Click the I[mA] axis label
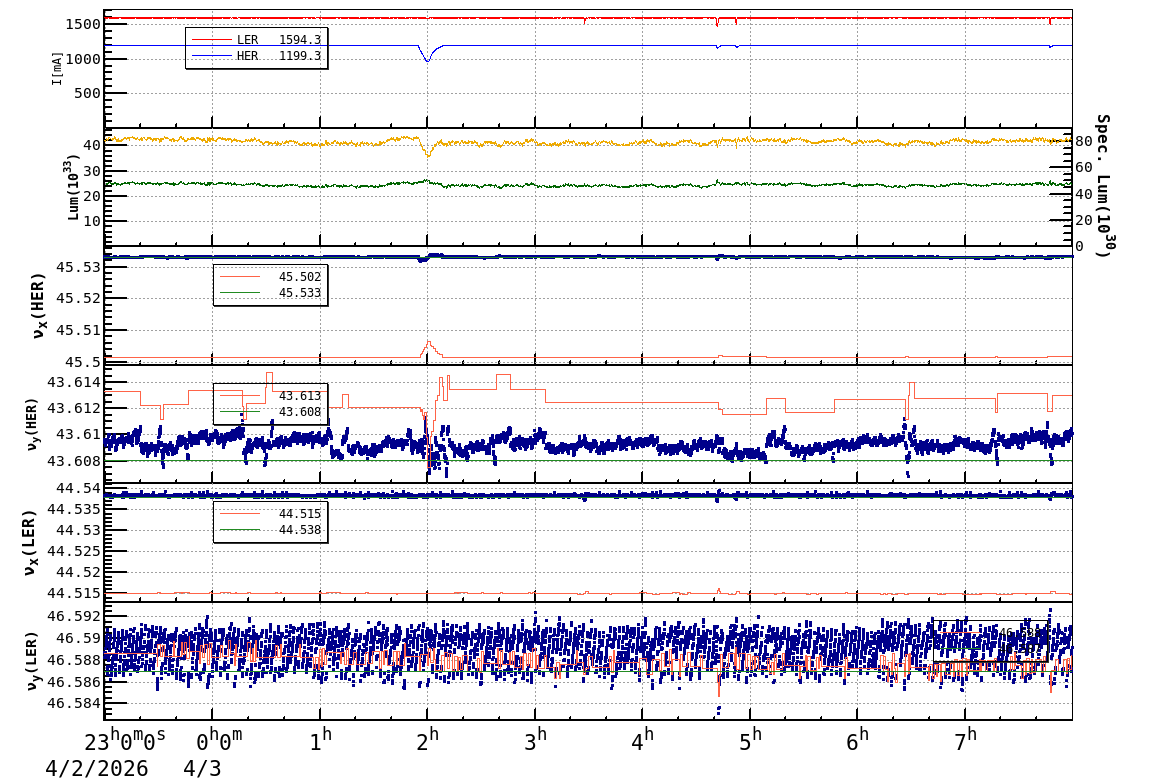 58,68
